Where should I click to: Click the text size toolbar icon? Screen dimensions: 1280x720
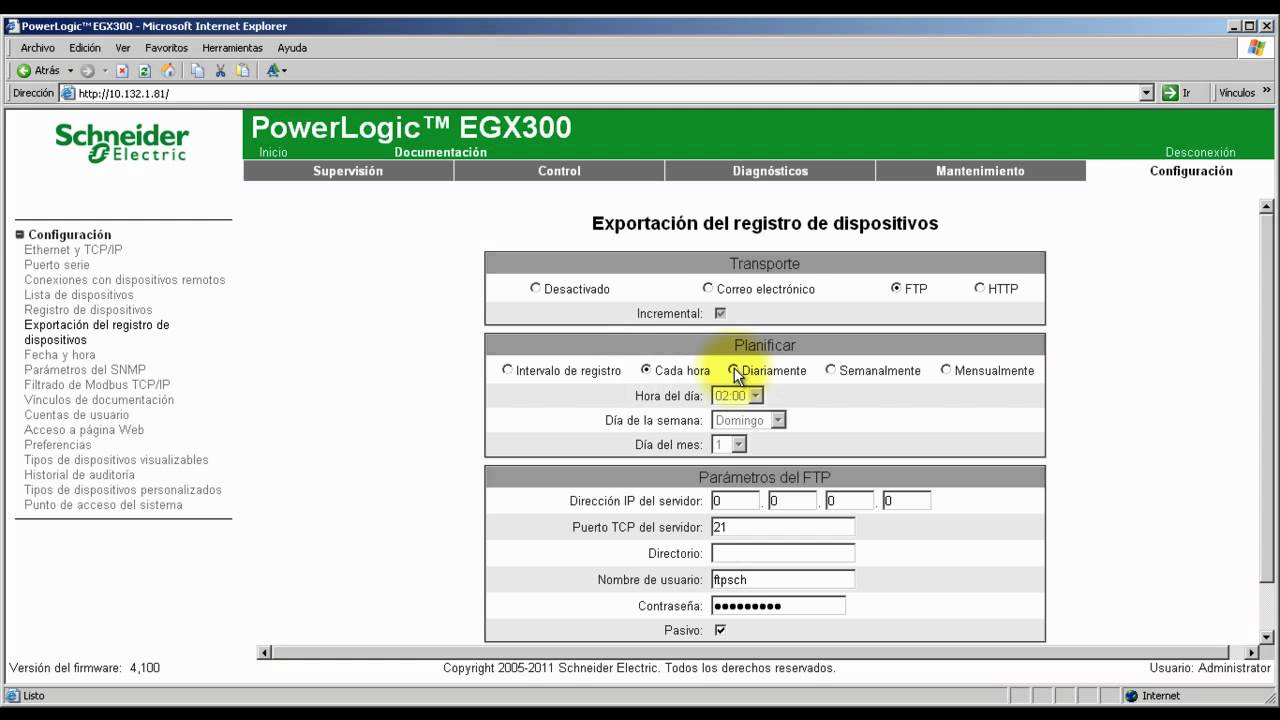273,71
